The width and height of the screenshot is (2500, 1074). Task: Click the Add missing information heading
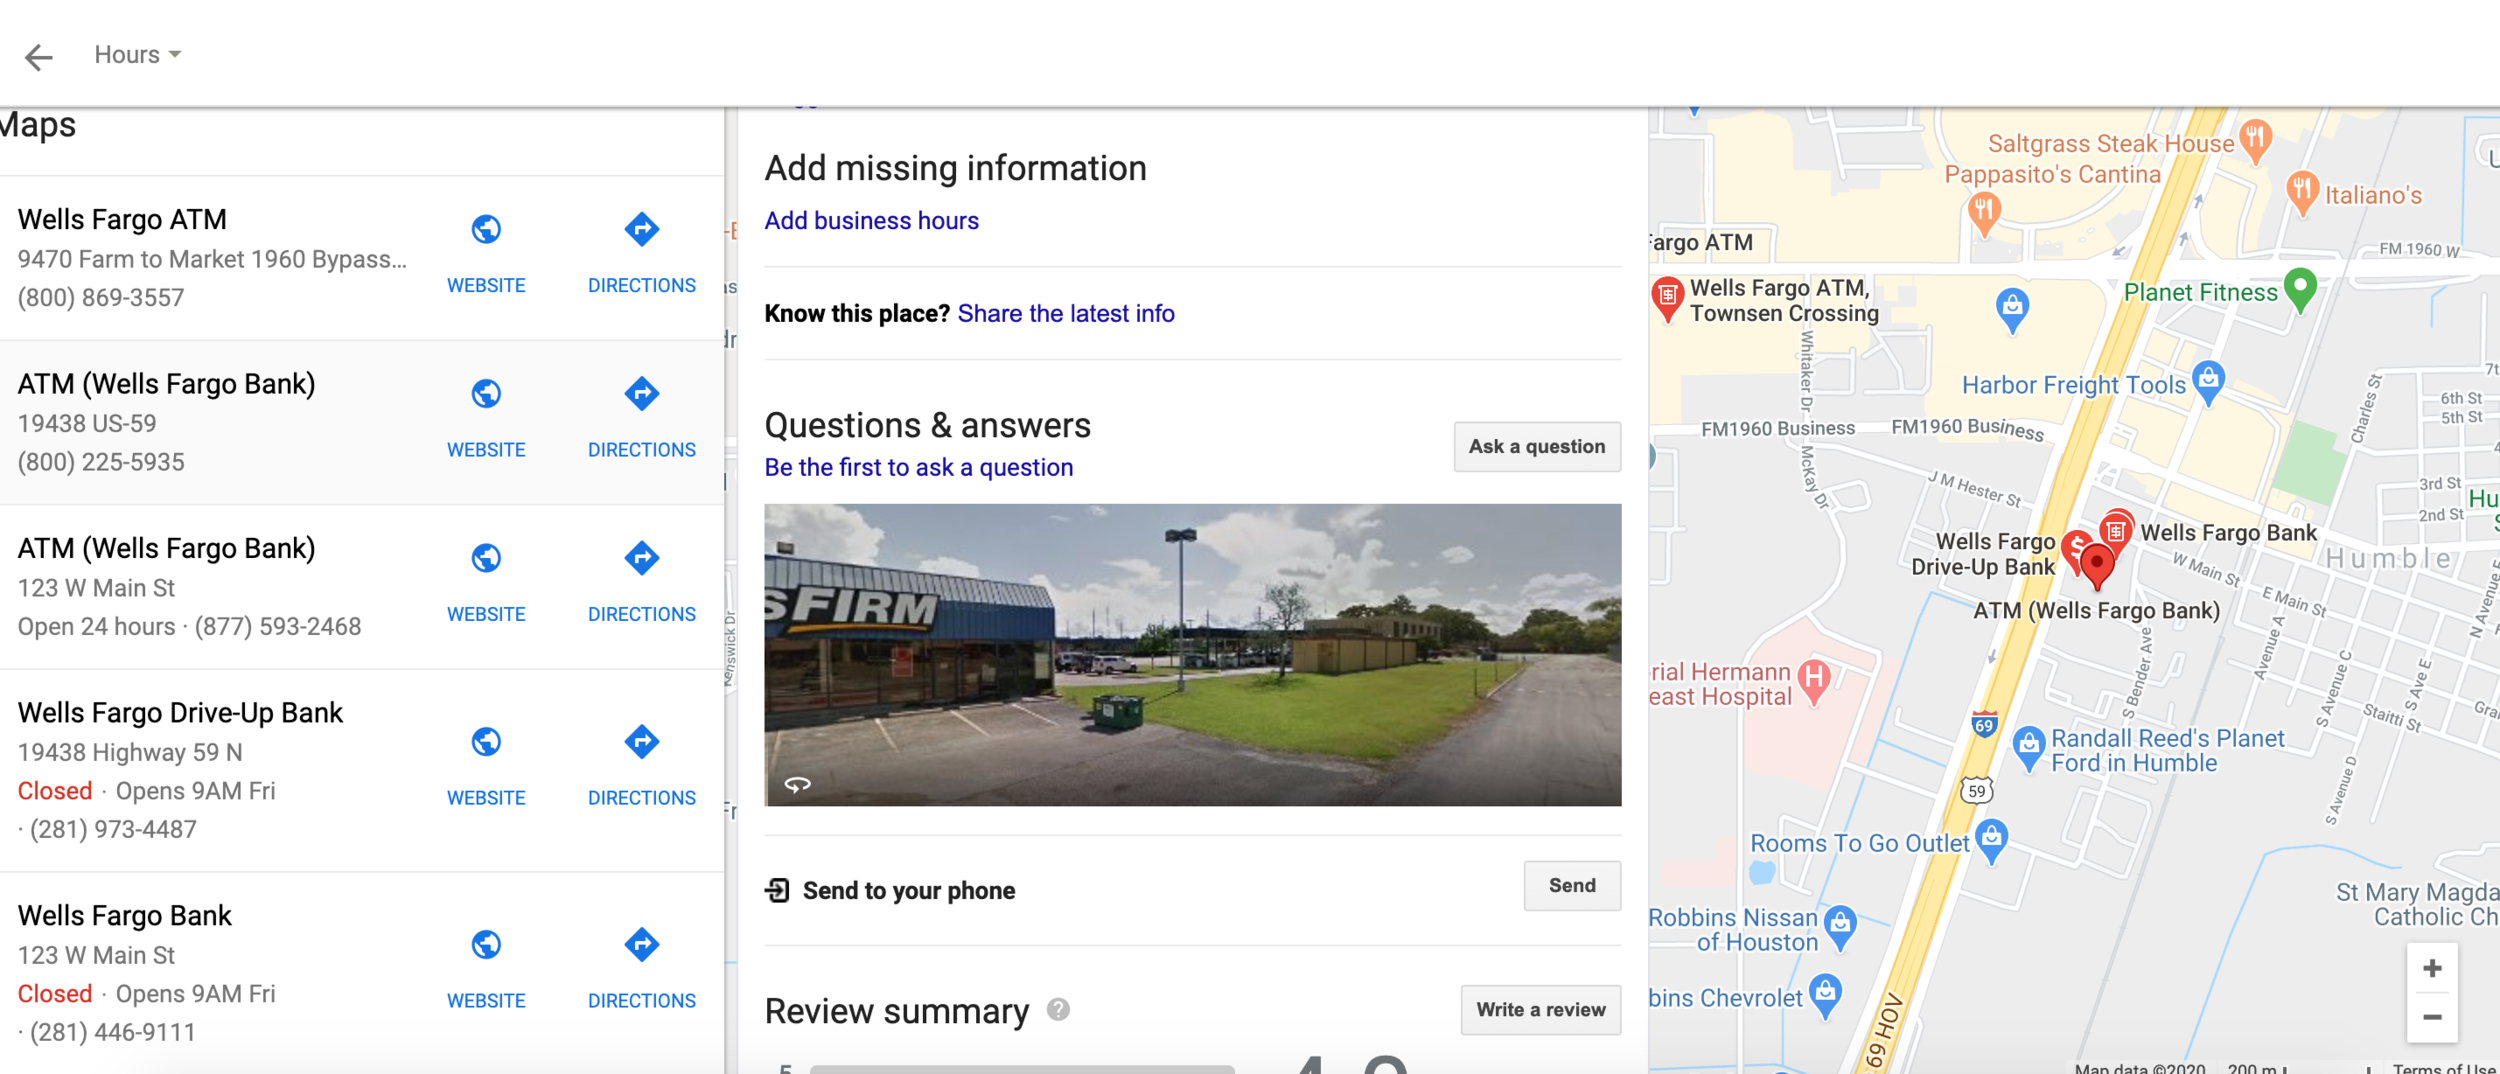(x=955, y=168)
